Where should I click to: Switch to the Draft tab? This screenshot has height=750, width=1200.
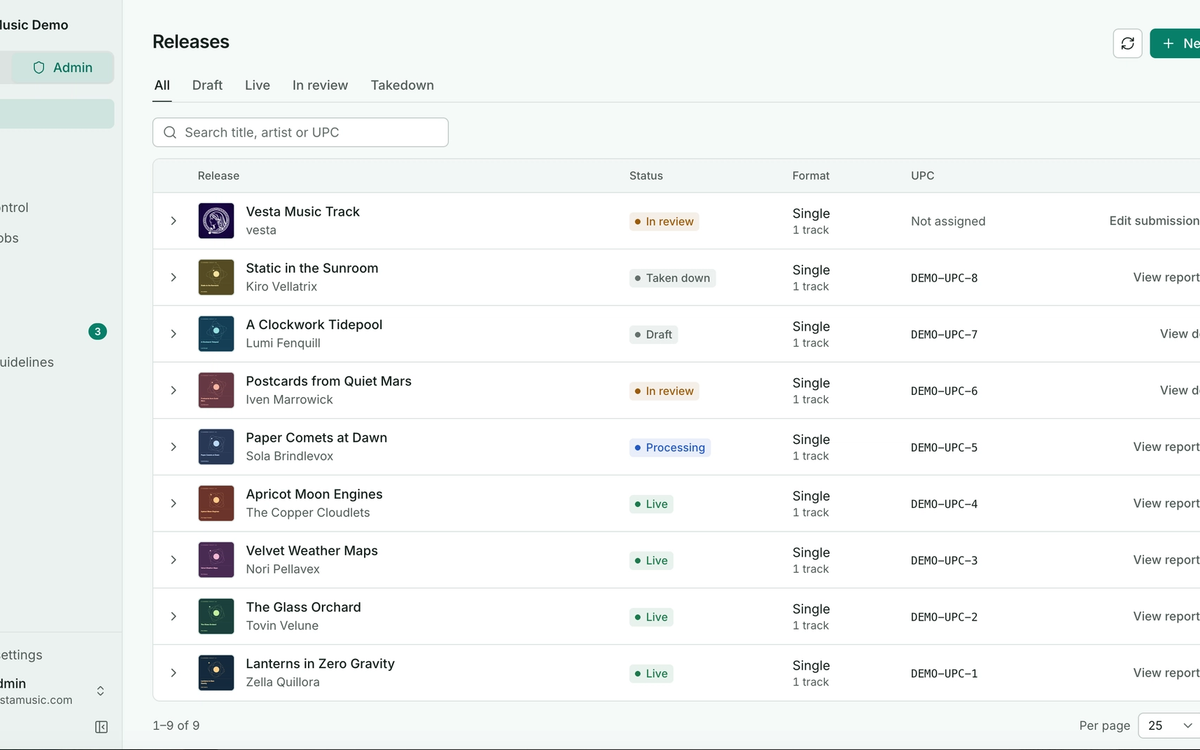click(x=207, y=85)
